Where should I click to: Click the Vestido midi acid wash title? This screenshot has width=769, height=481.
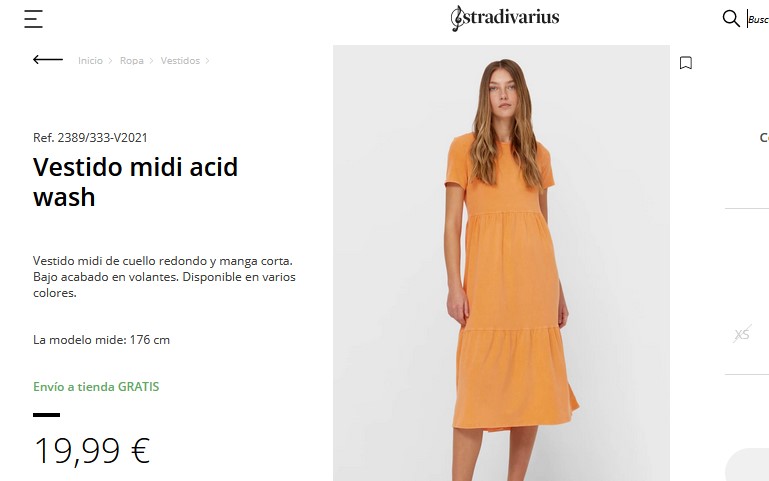coord(135,182)
